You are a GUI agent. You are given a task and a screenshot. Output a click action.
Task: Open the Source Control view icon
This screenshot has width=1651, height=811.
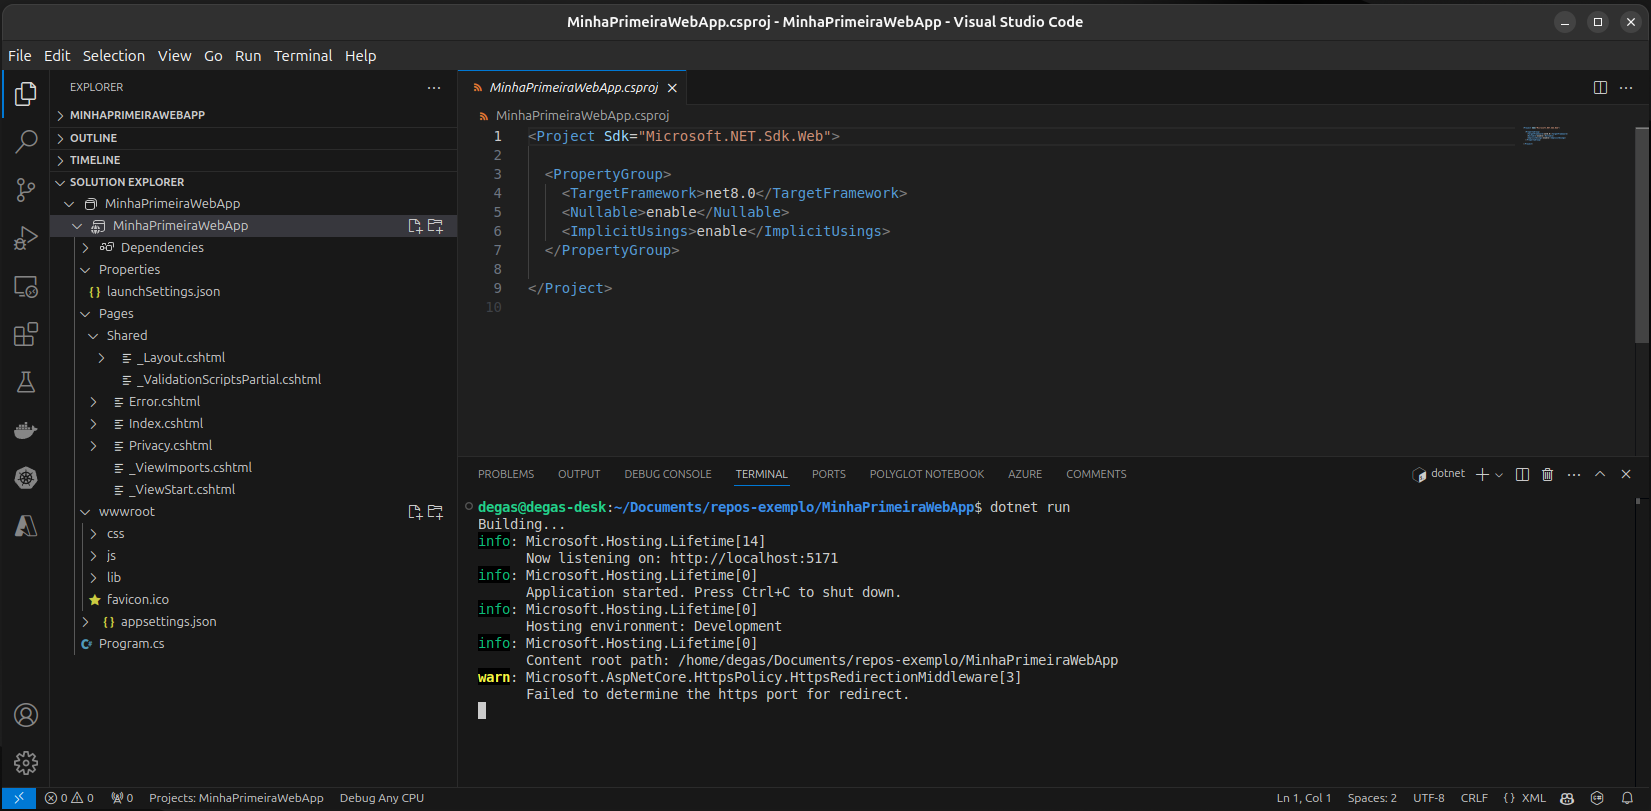pyautogui.click(x=26, y=190)
